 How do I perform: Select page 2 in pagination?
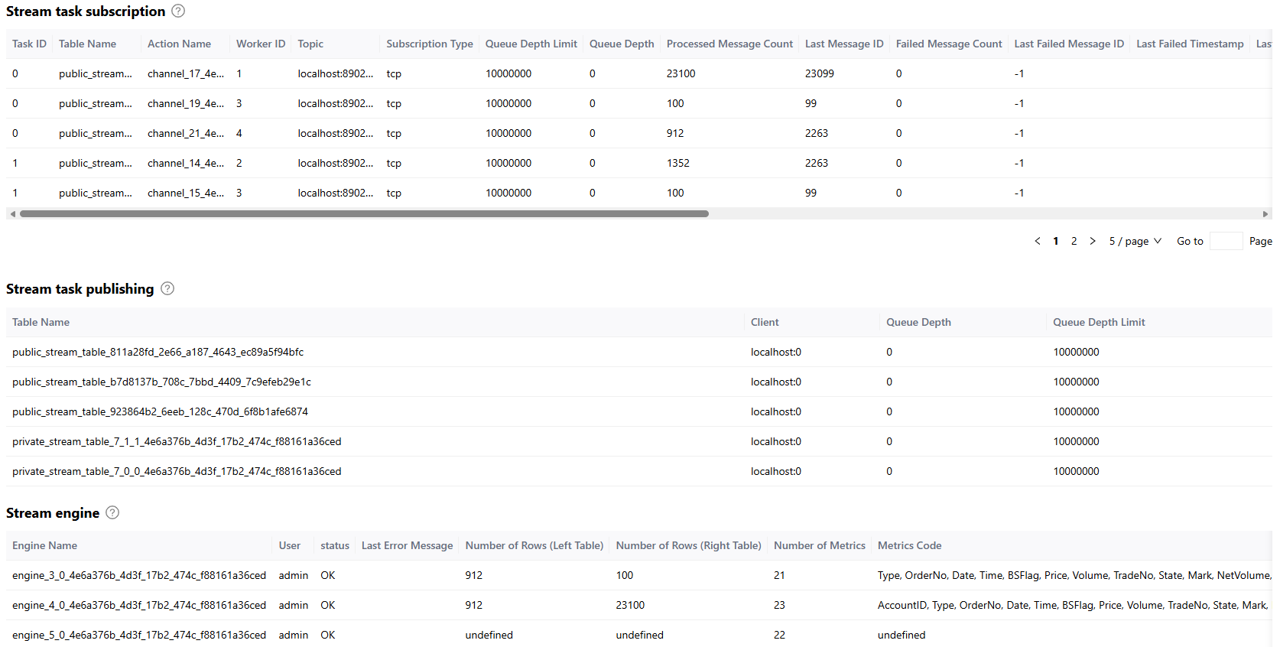(x=1074, y=241)
